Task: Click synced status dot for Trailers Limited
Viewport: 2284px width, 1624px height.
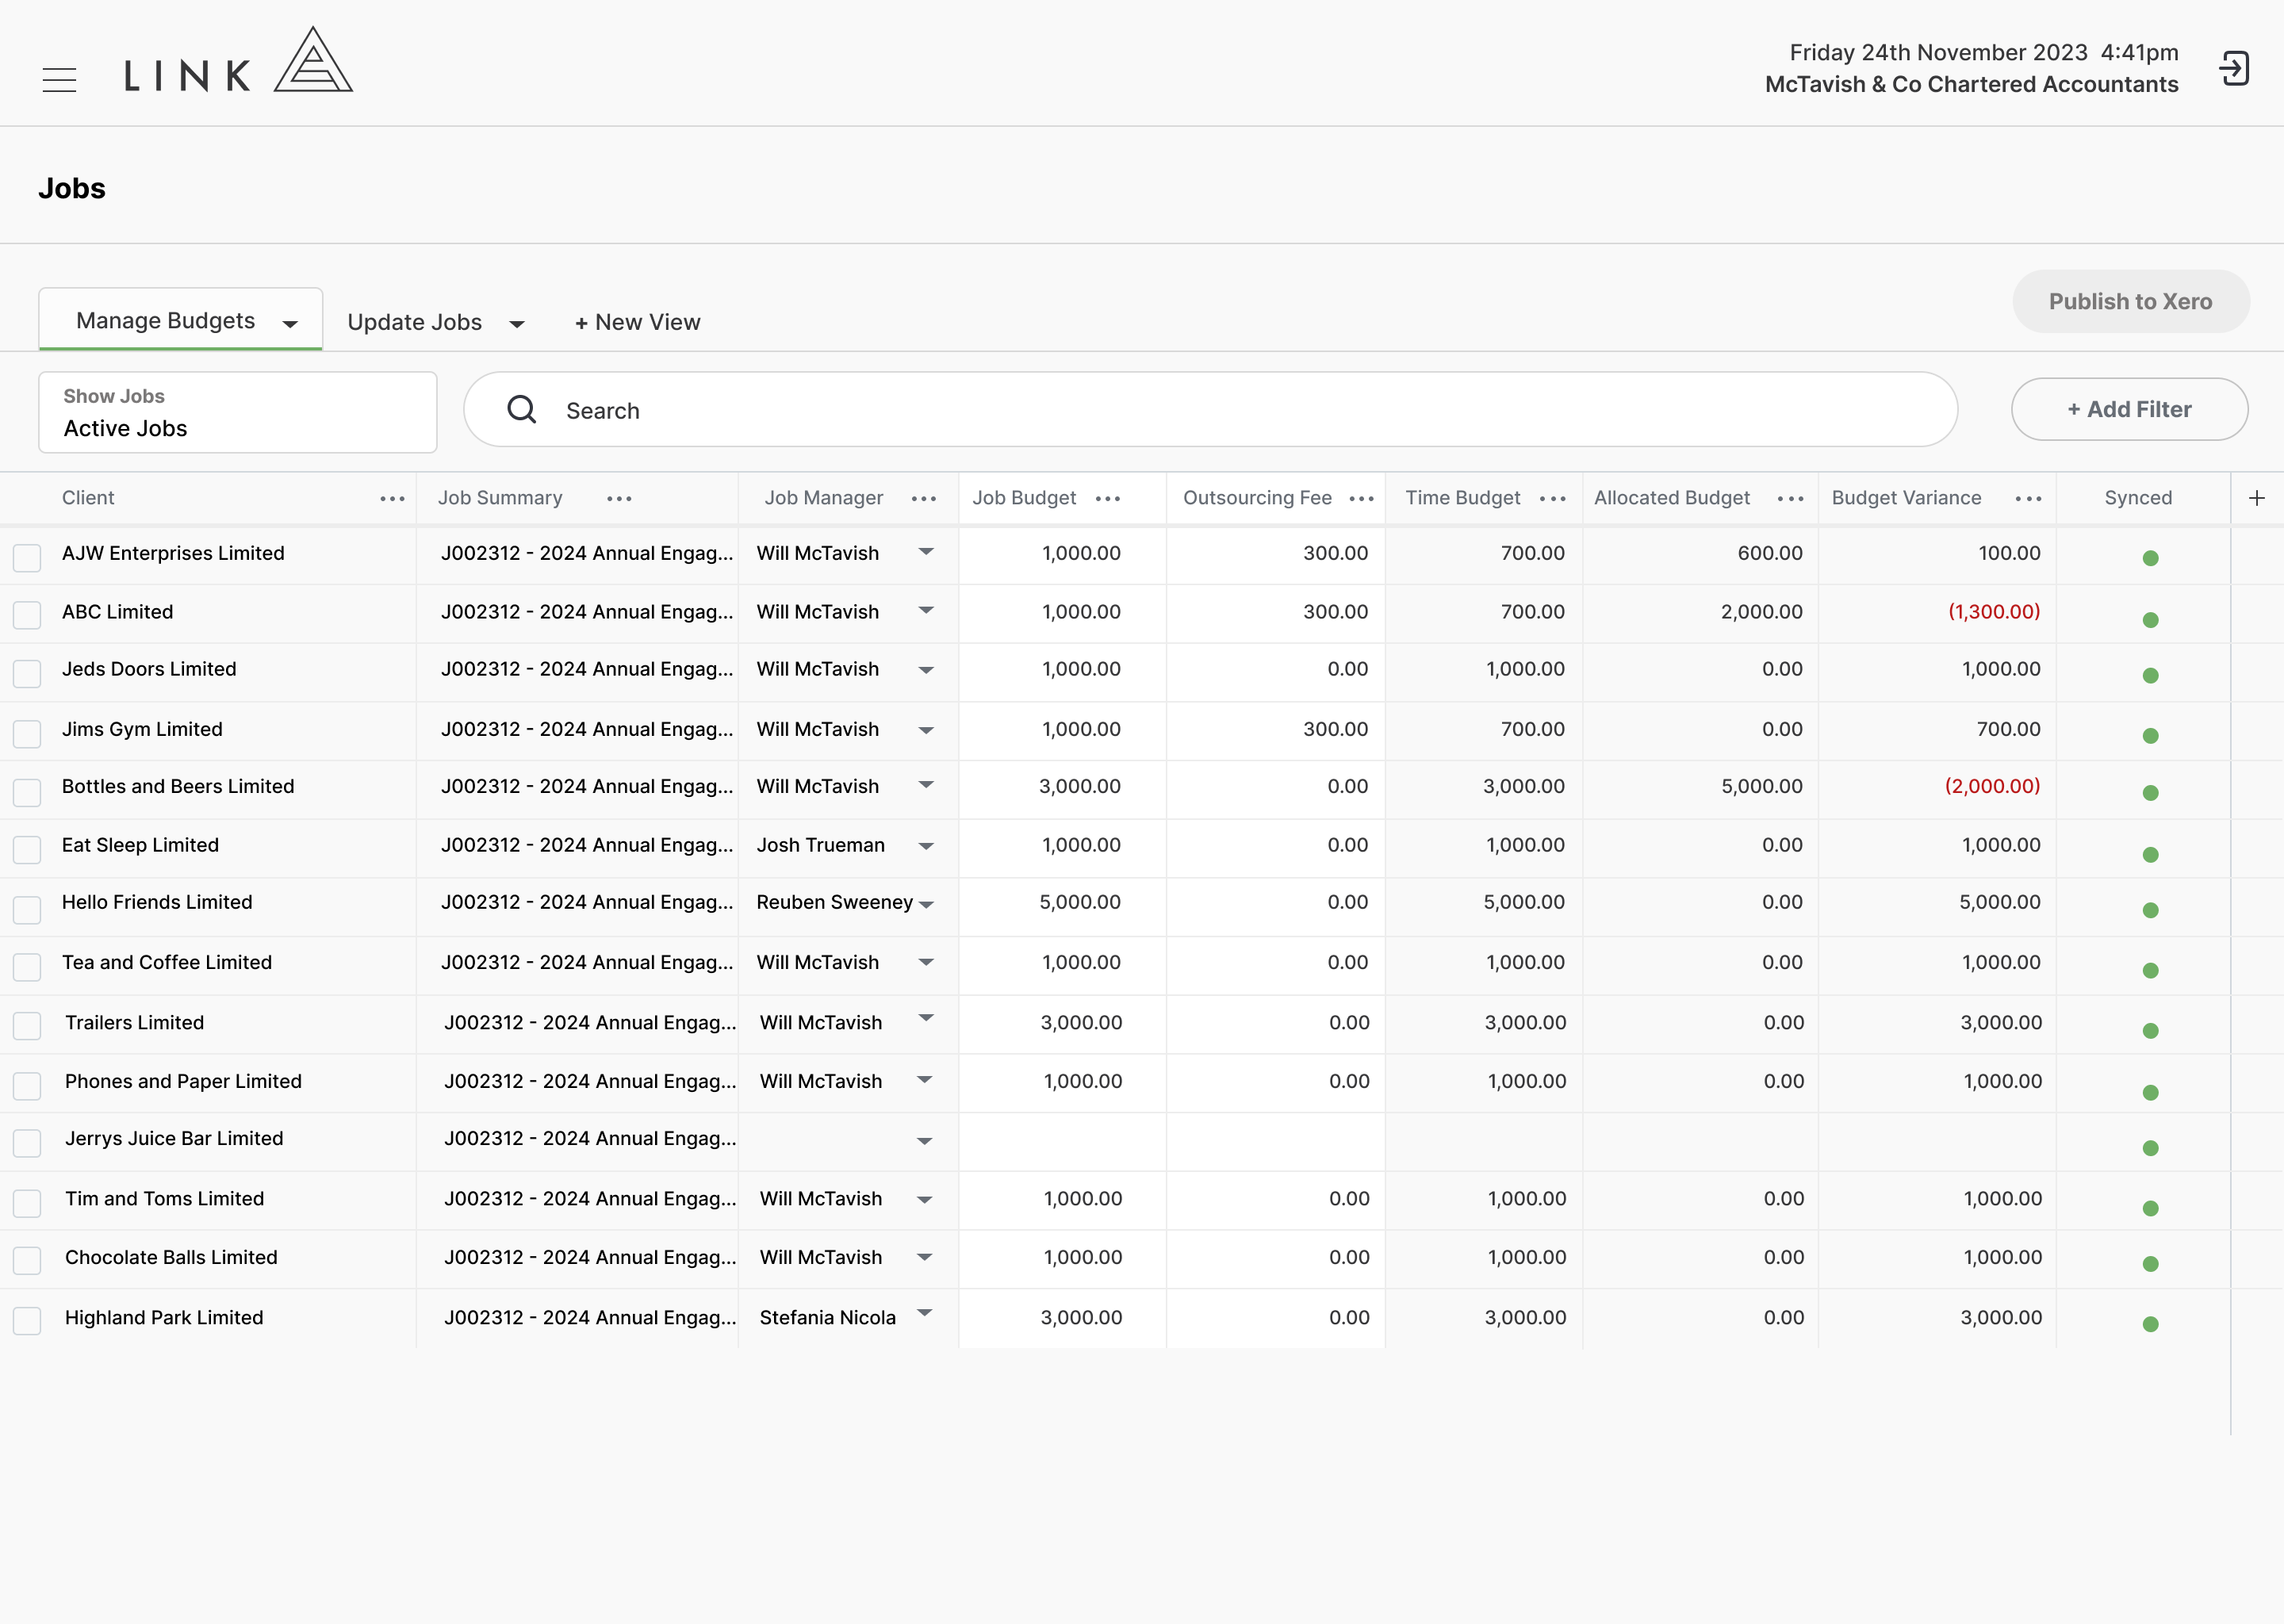Action: click(x=2151, y=1031)
